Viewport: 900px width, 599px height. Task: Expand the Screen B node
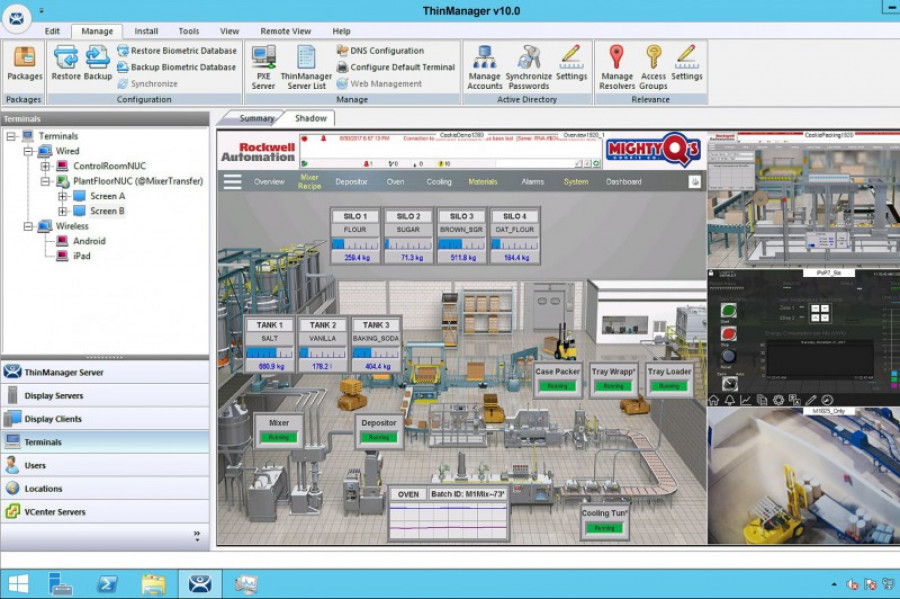63,211
